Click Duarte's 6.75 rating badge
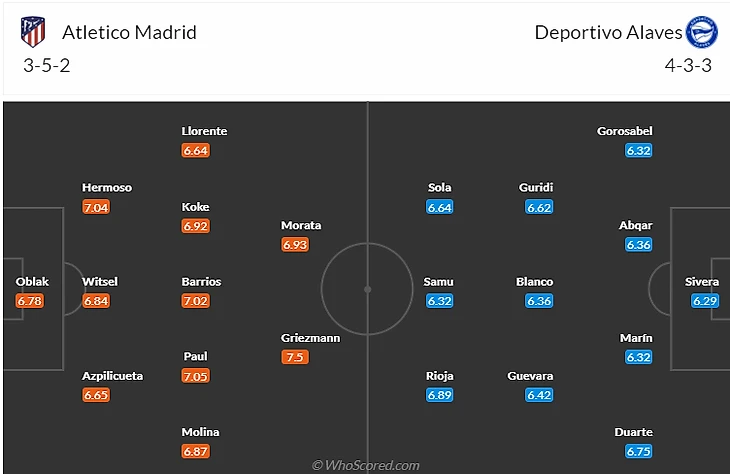 pyautogui.click(x=638, y=451)
